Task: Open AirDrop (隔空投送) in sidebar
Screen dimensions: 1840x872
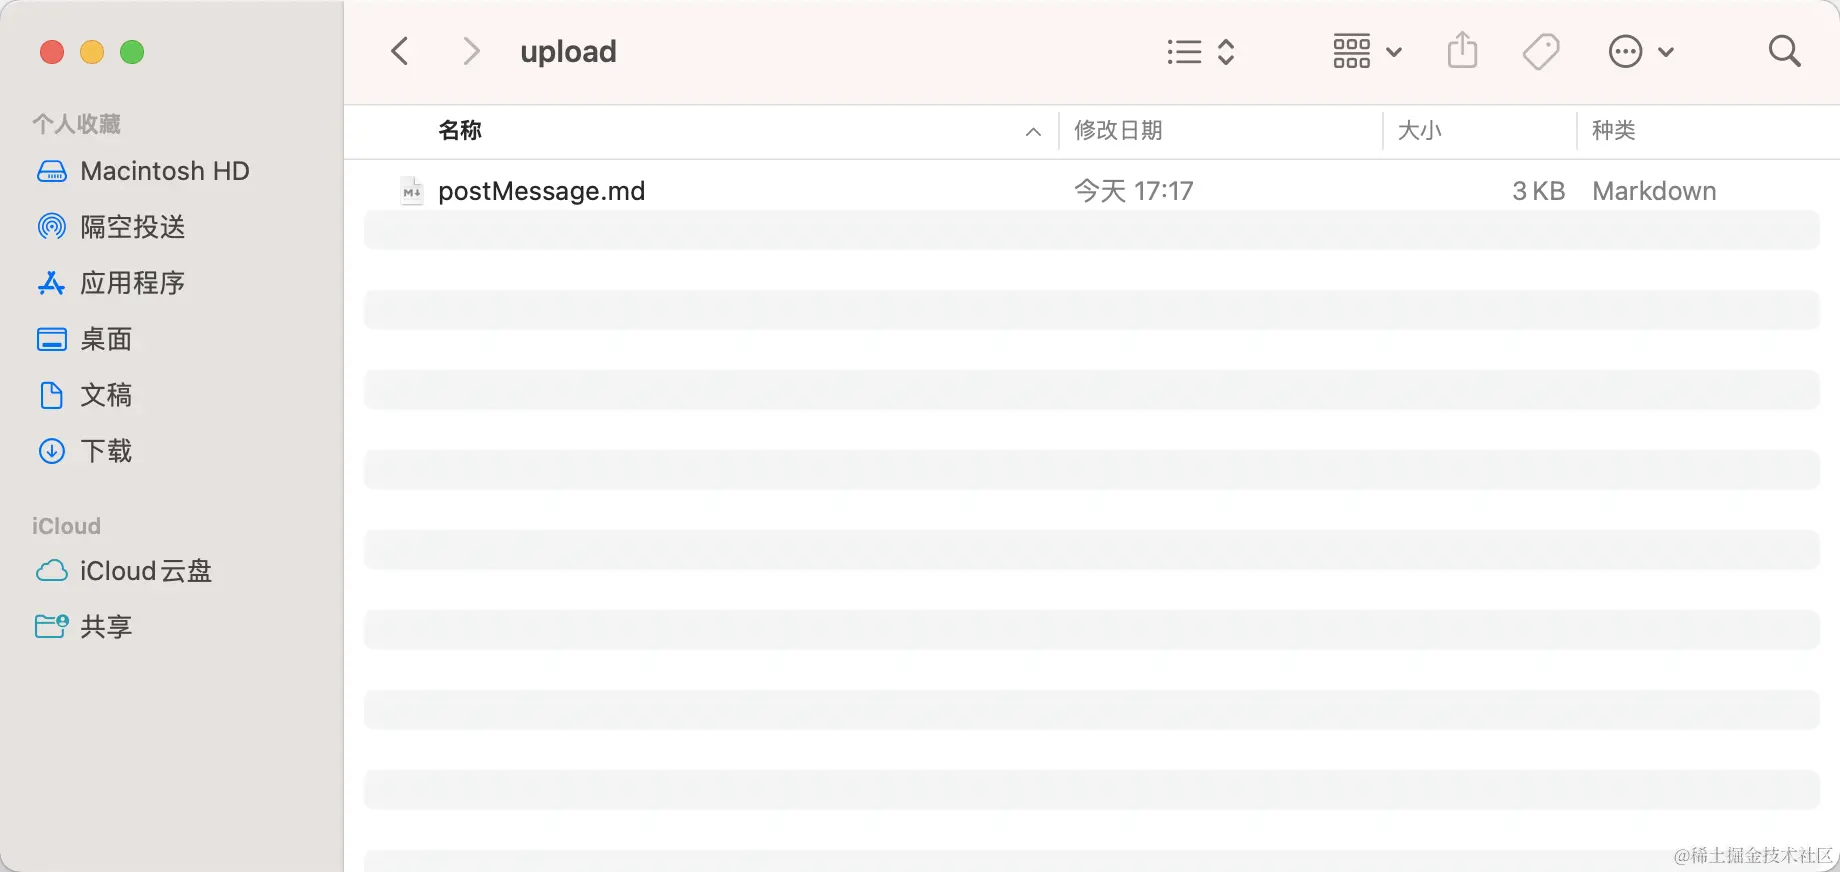Action: (132, 227)
